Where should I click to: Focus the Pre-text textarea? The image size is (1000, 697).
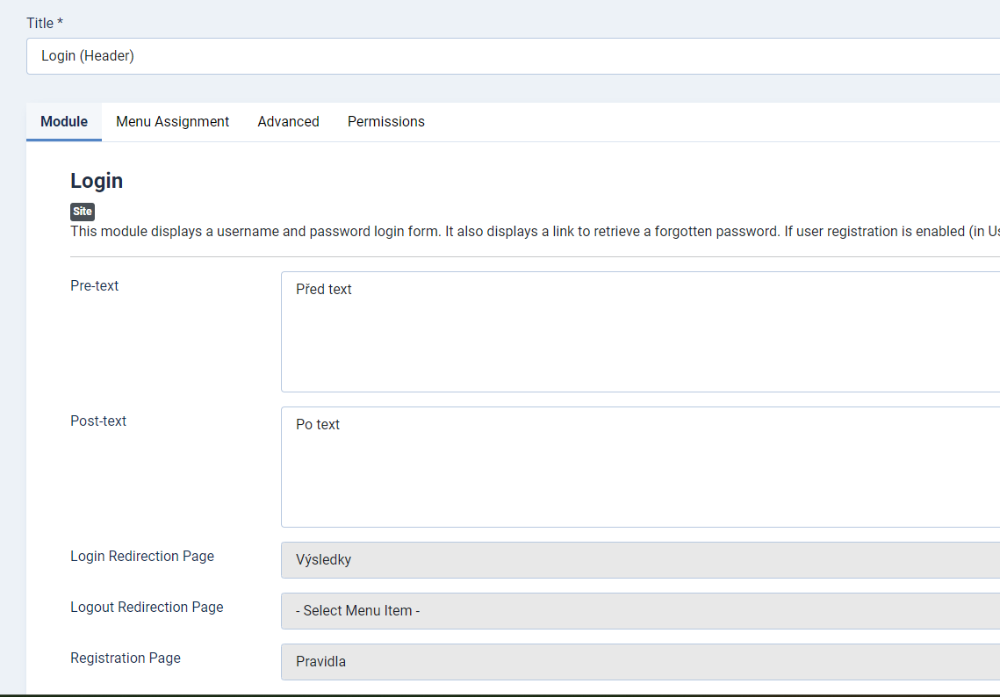[640, 331]
